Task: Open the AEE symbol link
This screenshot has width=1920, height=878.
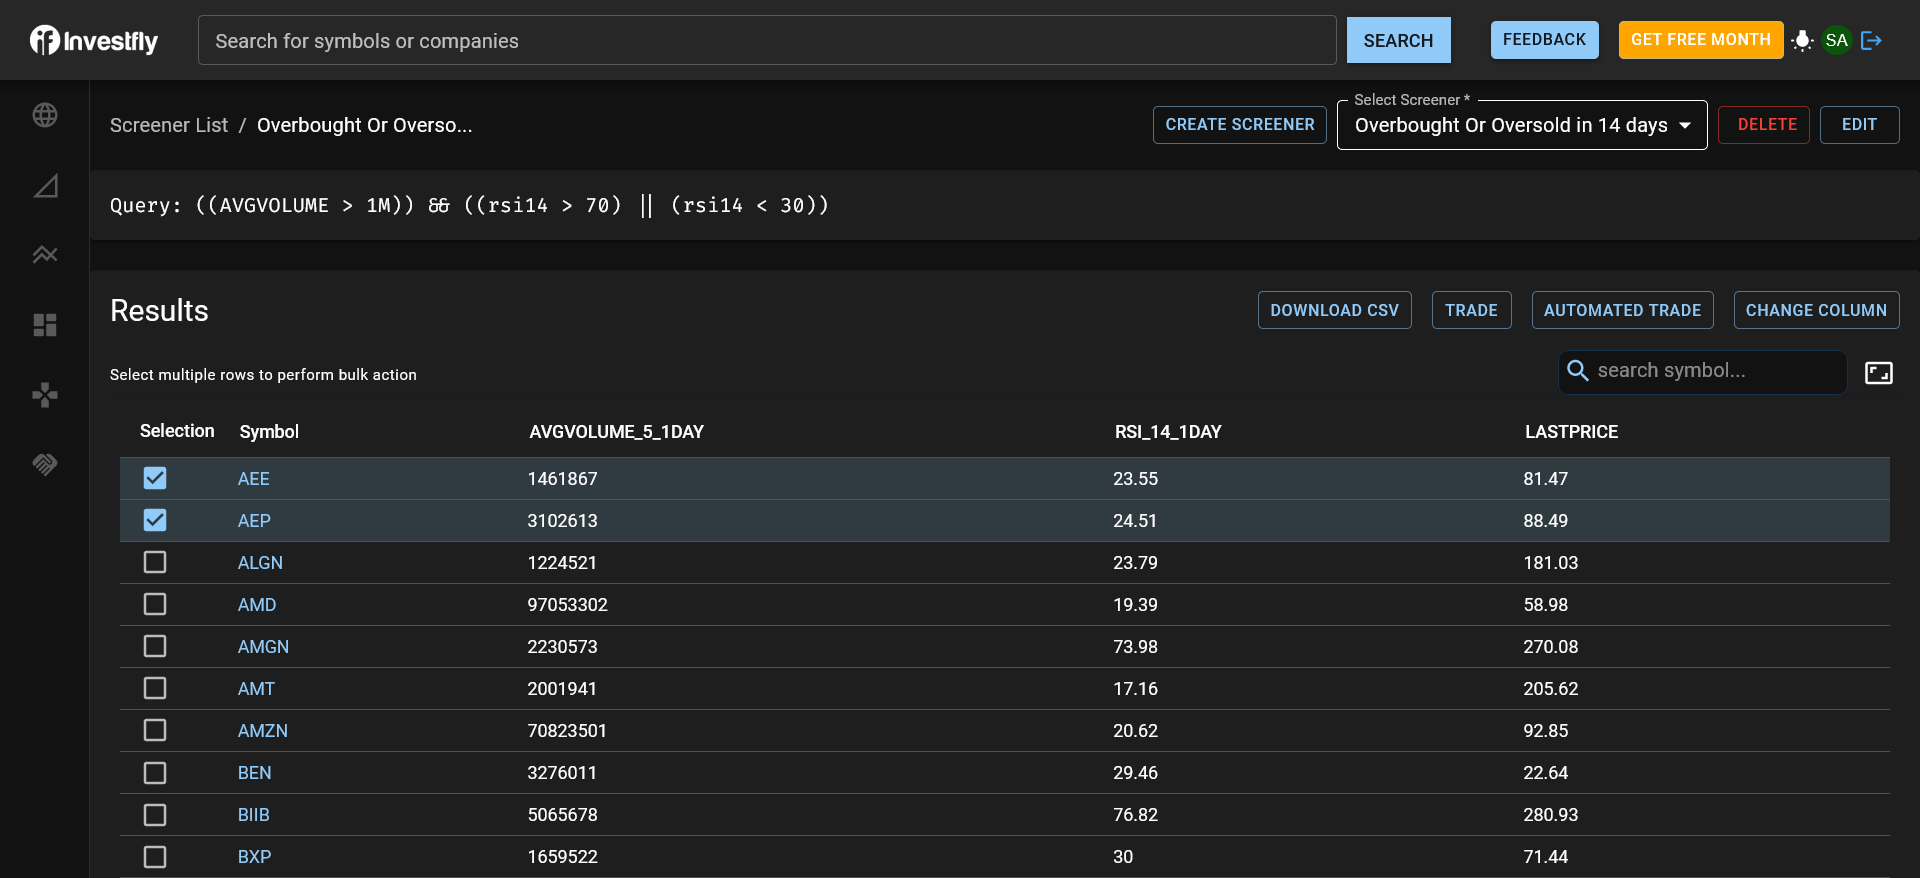Action: coord(254,479)
